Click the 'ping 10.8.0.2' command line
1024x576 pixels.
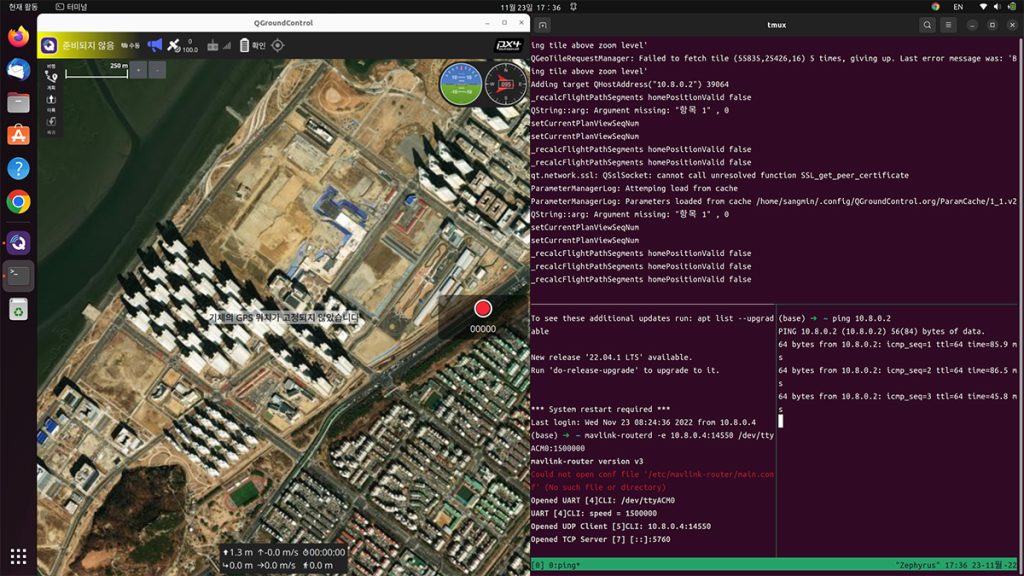(861, 319)
